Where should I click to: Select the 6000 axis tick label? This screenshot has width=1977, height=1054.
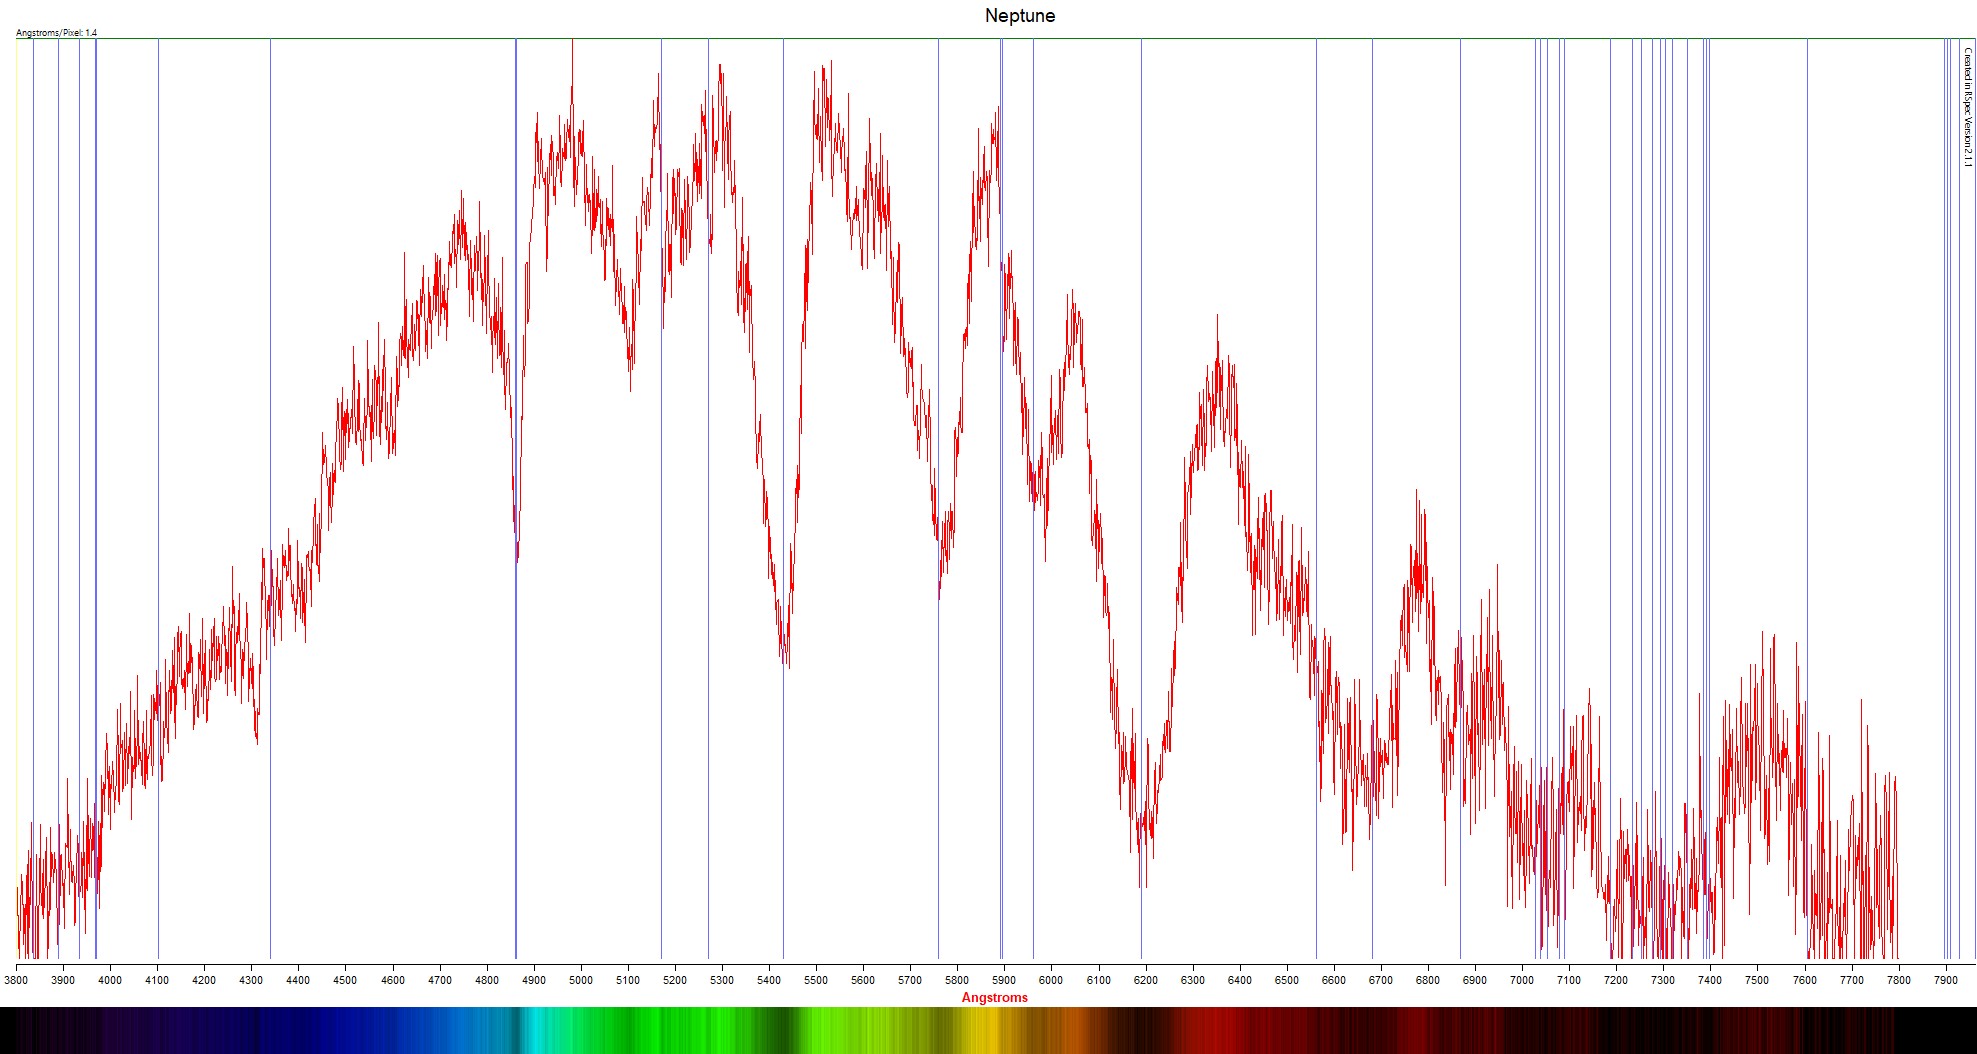tap(1050, 980)
